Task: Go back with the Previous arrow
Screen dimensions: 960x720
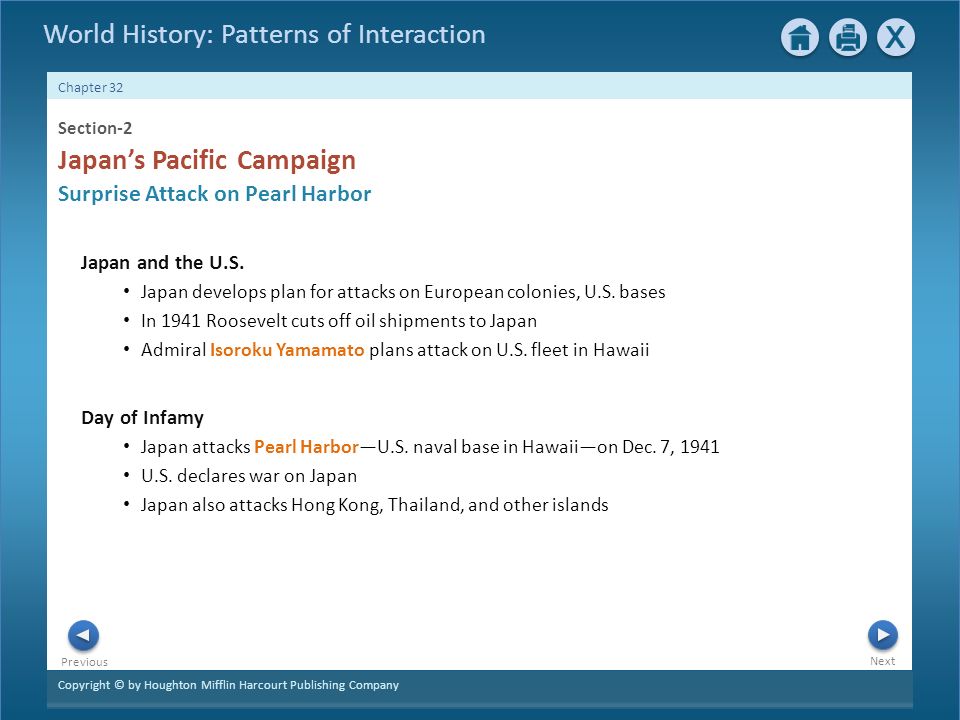Action: point(83,636)
